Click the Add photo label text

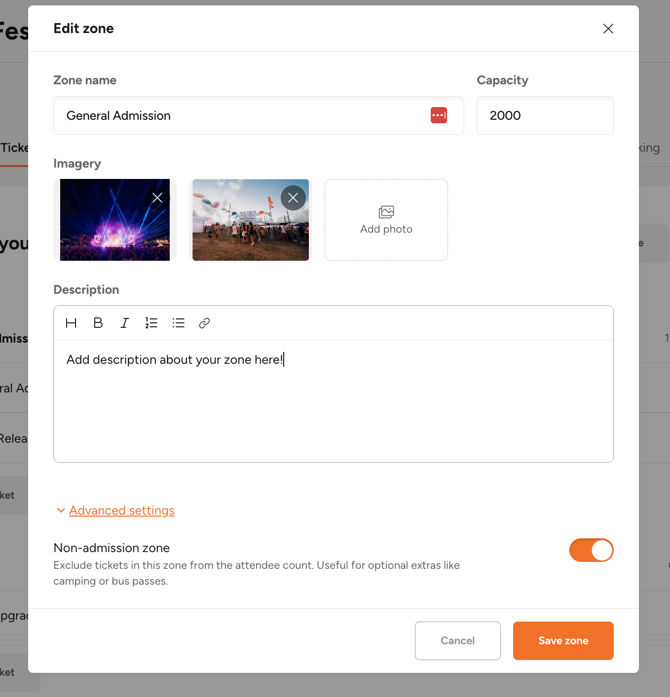tap(386, 229)
